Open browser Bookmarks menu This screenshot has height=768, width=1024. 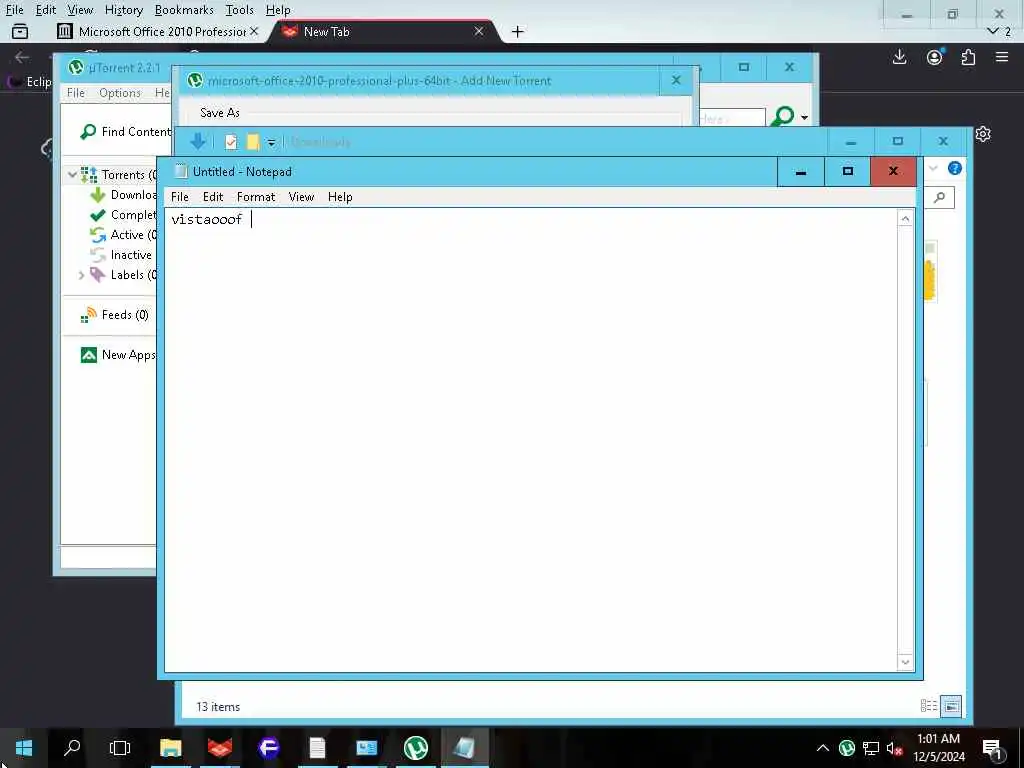tap(184, 10)
